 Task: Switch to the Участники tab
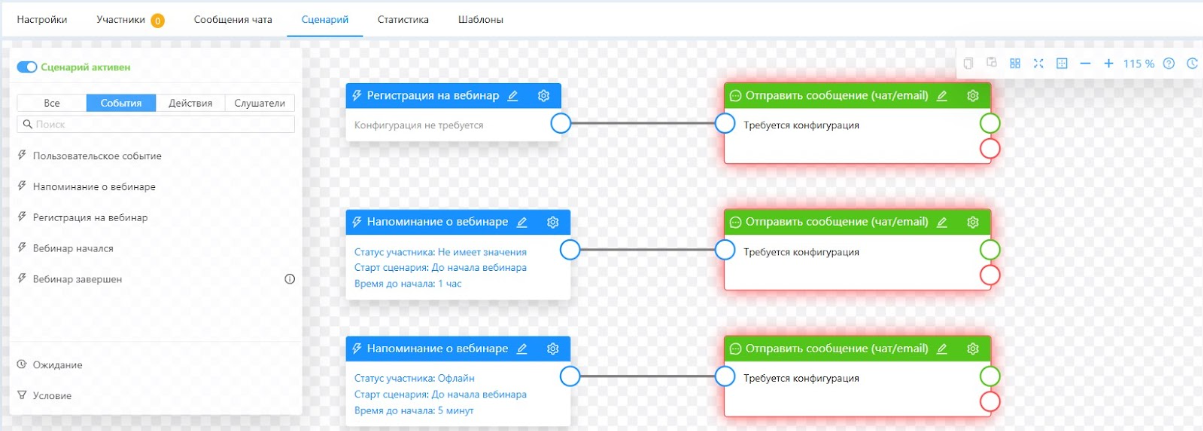pos(121,19)
